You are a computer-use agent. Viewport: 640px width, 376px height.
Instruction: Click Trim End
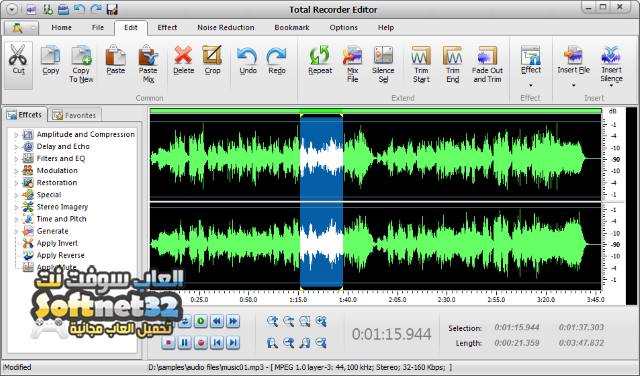(x=453, y=65)
